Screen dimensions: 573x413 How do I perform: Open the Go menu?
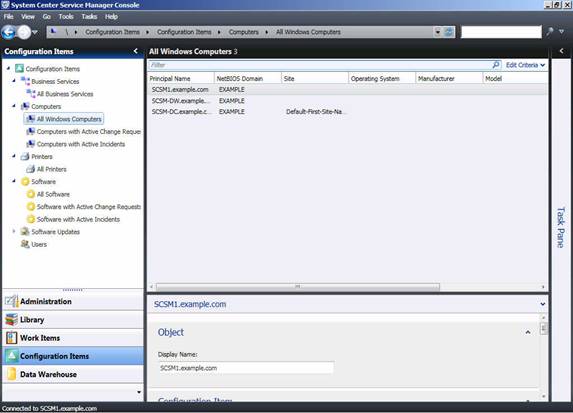[46, 16]
